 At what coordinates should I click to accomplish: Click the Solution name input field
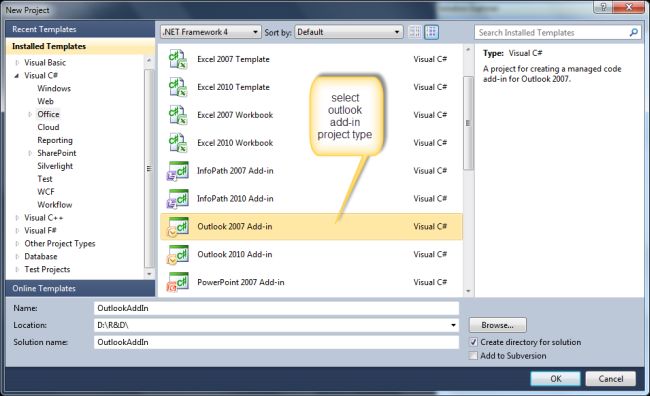pos(276,342)
